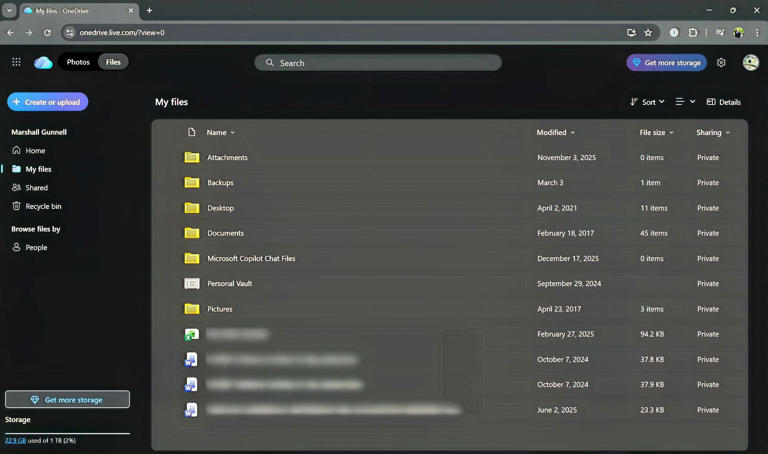The image size is (768, 454).
Task: Click the Documents folder icon
Action: (x=192, y=233)
